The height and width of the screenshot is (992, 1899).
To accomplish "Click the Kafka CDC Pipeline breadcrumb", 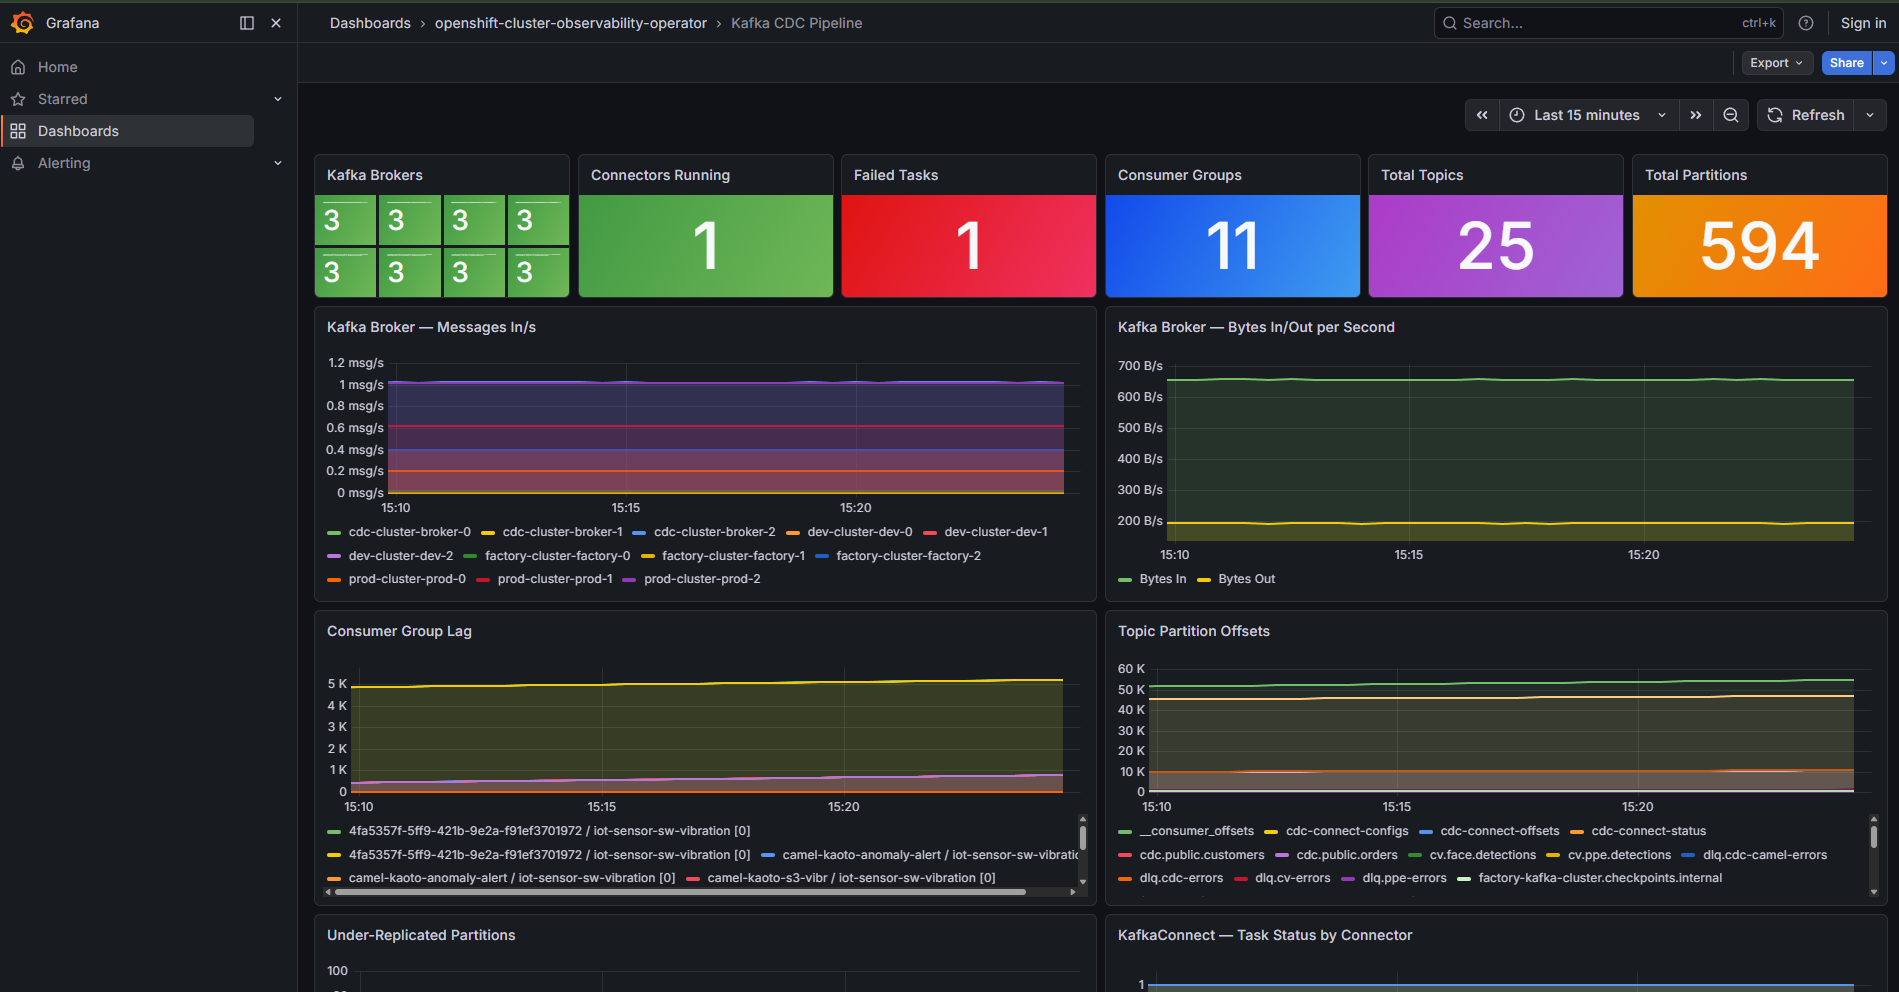I will (x=796, y=23).
